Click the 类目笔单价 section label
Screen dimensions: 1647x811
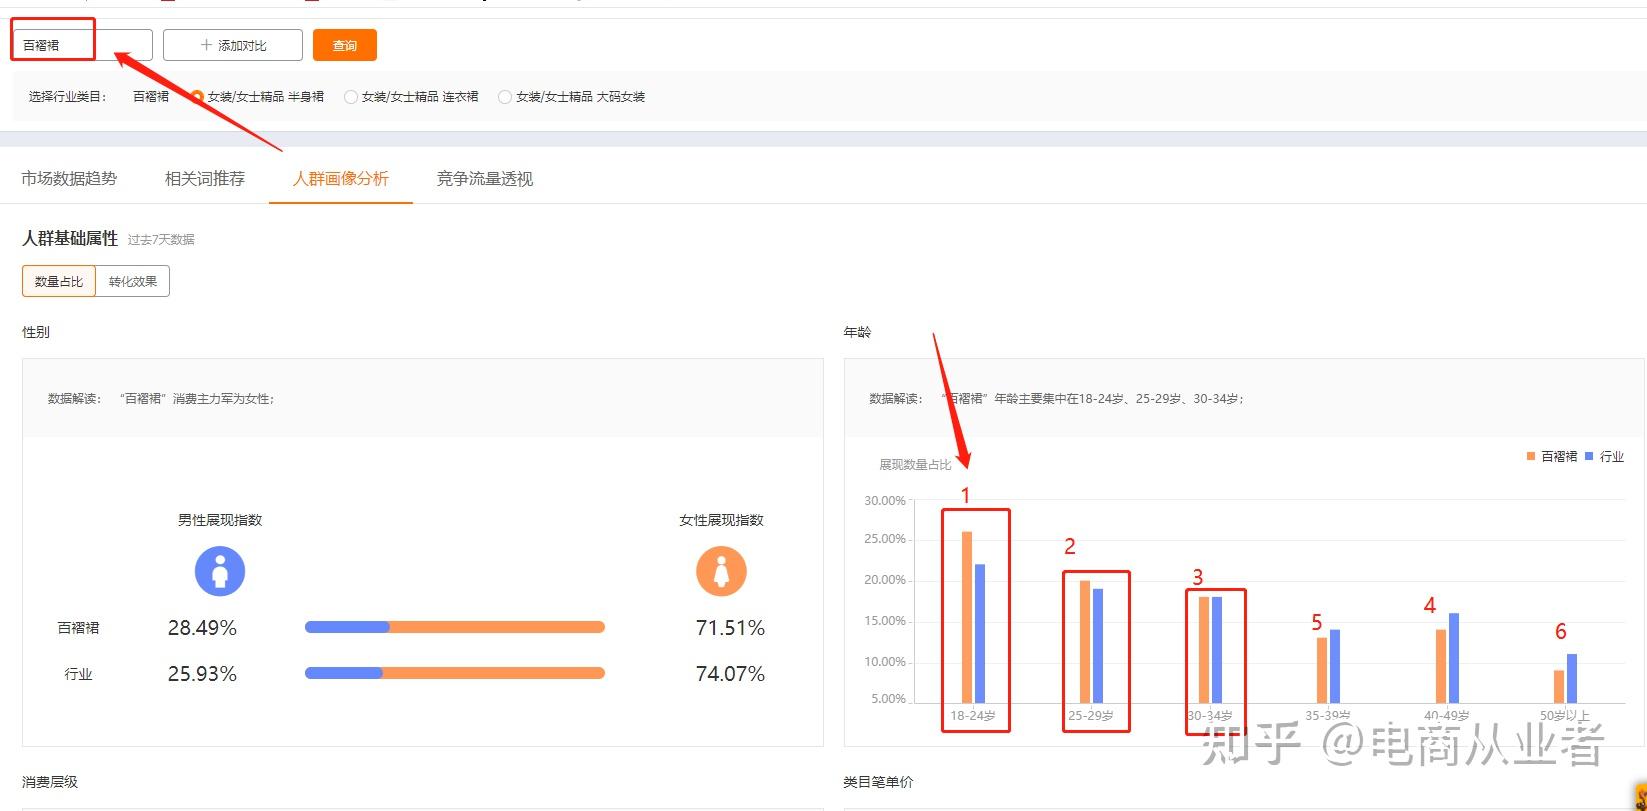click(x=879, y=782)
